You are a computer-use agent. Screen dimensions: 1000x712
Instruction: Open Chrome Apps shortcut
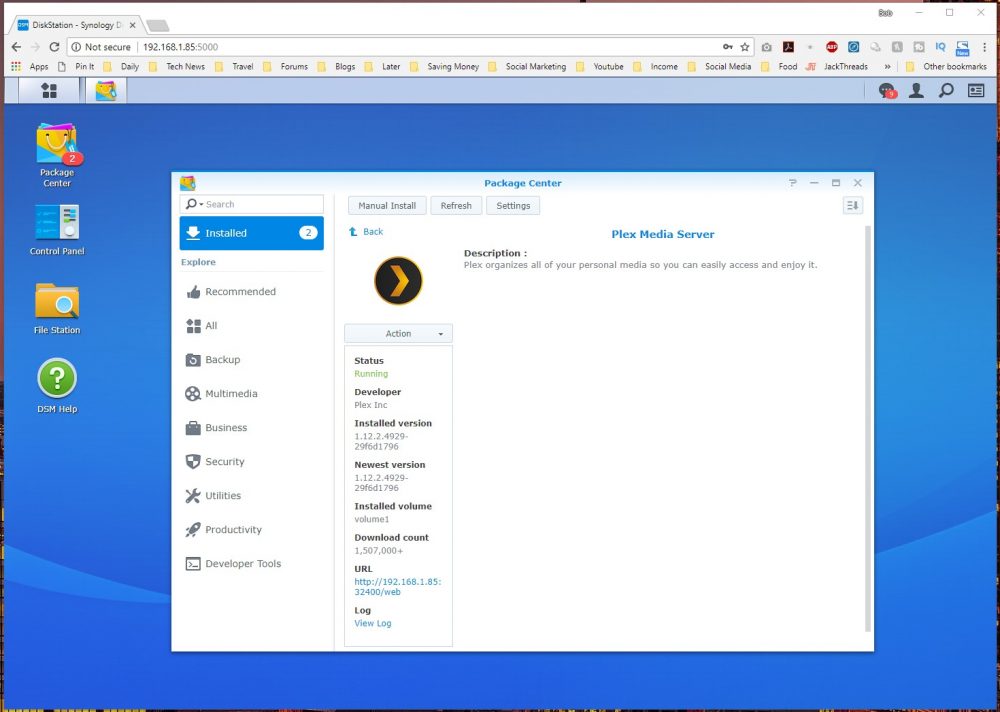[30, 66]
